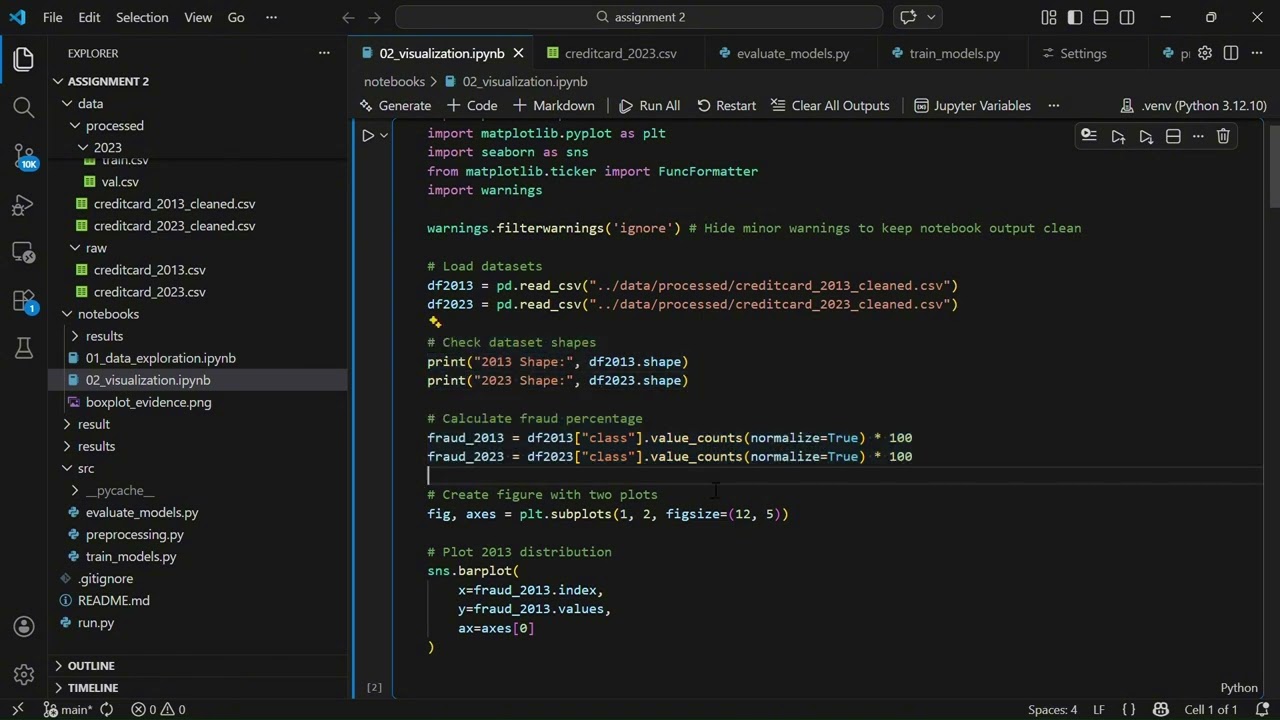The width and height of the screenshot is (1280, 720).
Task: Open 01_data_exploration.ipynb in explorer
Action: (160, 358)
